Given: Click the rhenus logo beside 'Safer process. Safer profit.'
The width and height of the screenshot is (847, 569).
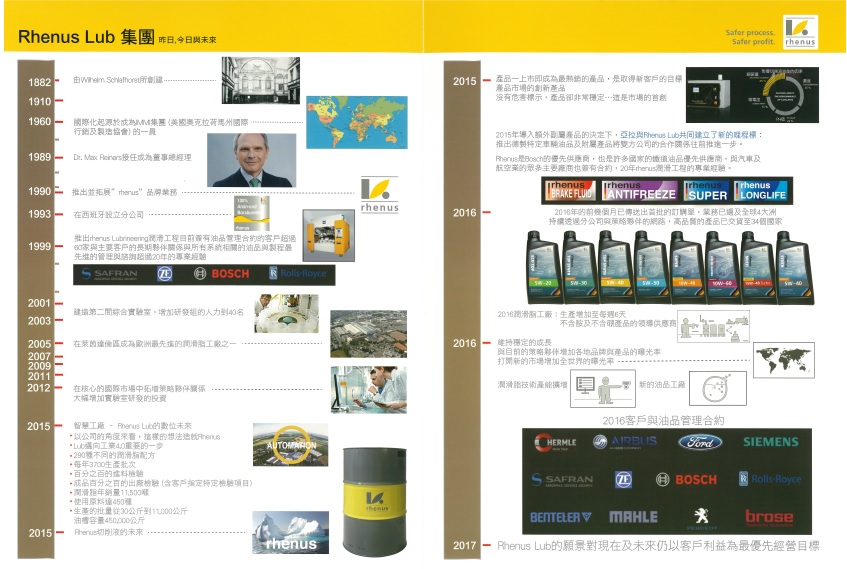Looking at the screenshot, I should 800,32.
